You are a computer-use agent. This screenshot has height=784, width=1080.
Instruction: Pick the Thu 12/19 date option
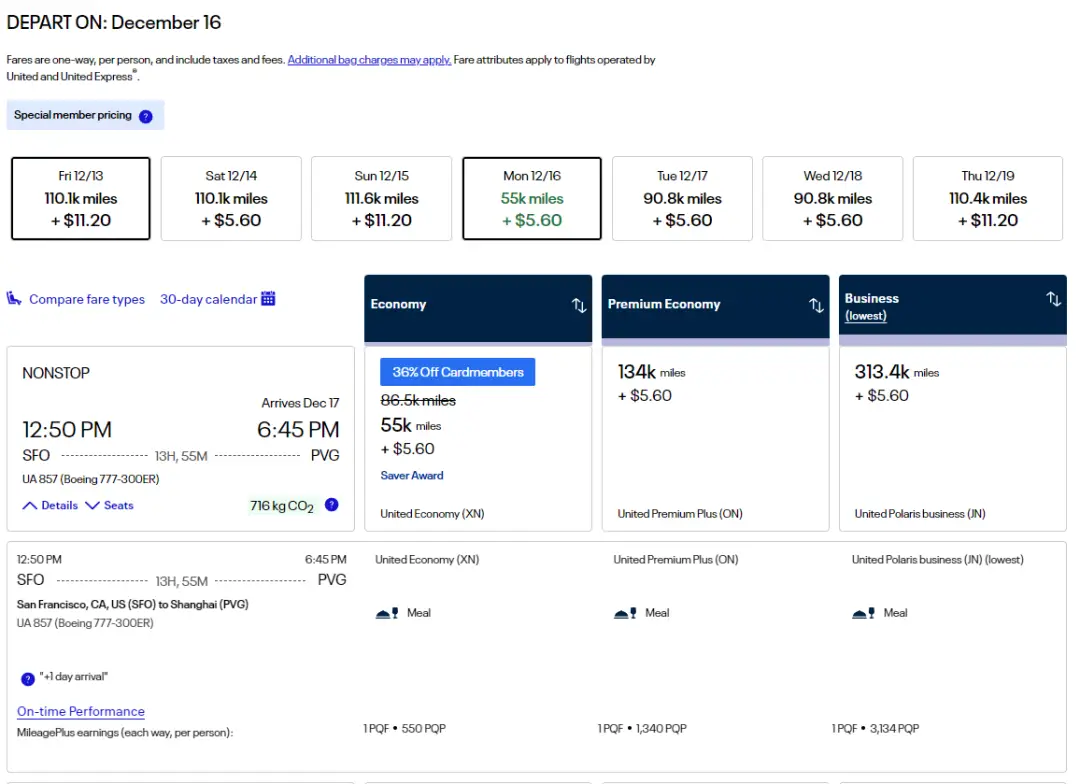pos(987,198)
